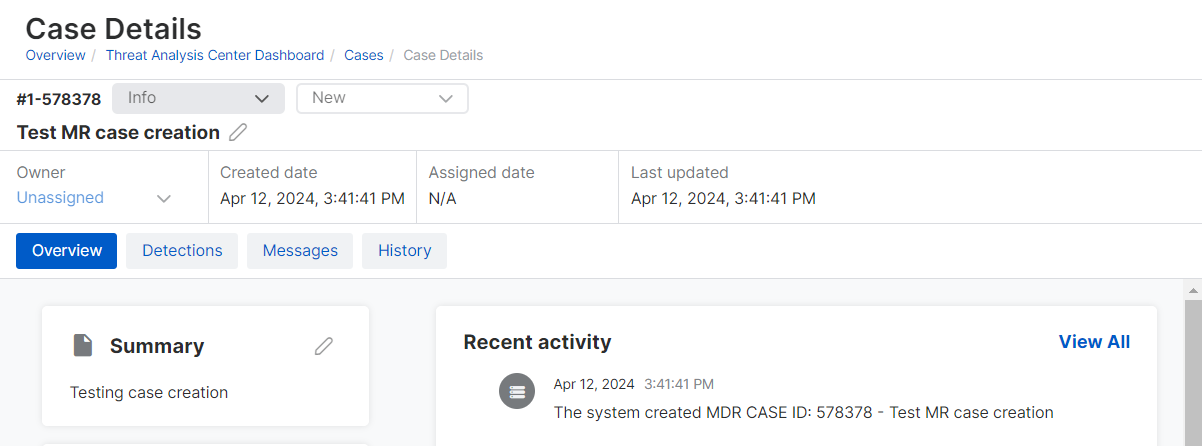
Task: Go to Threat Analysis Center Dashboard breadcrumb
Action: click(x=215, y=55)
